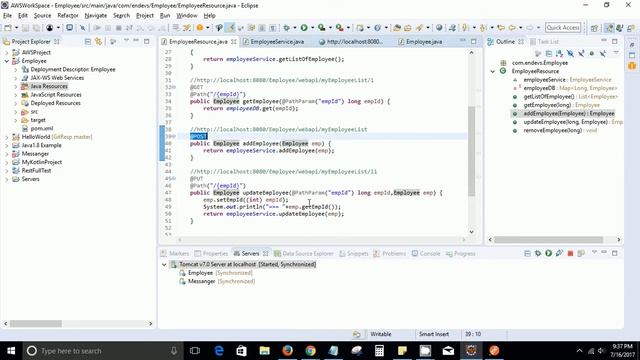The width and height of the screenshot is (640, 360).
Task: Select Employee module under Tomcat server
Action: (216, 273)
